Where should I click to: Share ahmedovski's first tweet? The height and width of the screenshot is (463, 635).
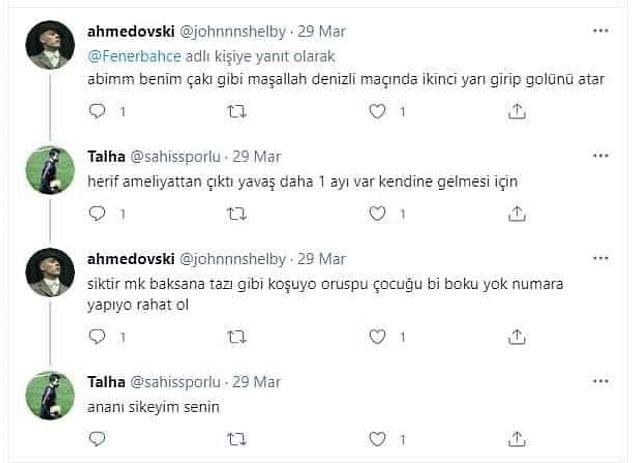[x=517, y=111]
